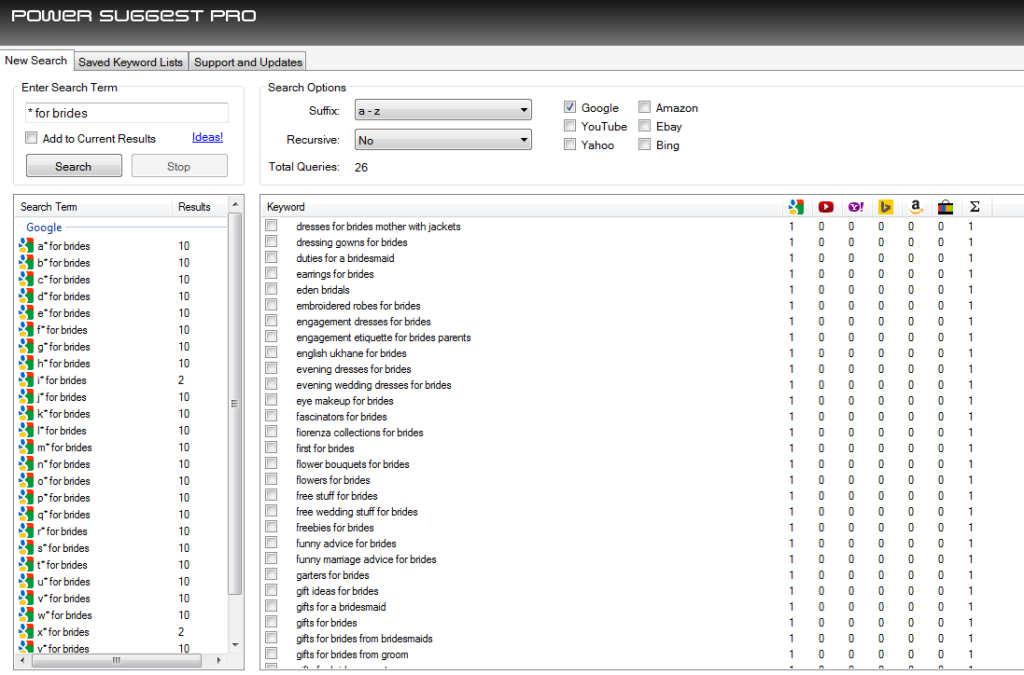
Task: Click the Google column header icon
Action: click(x=796, y=207)
